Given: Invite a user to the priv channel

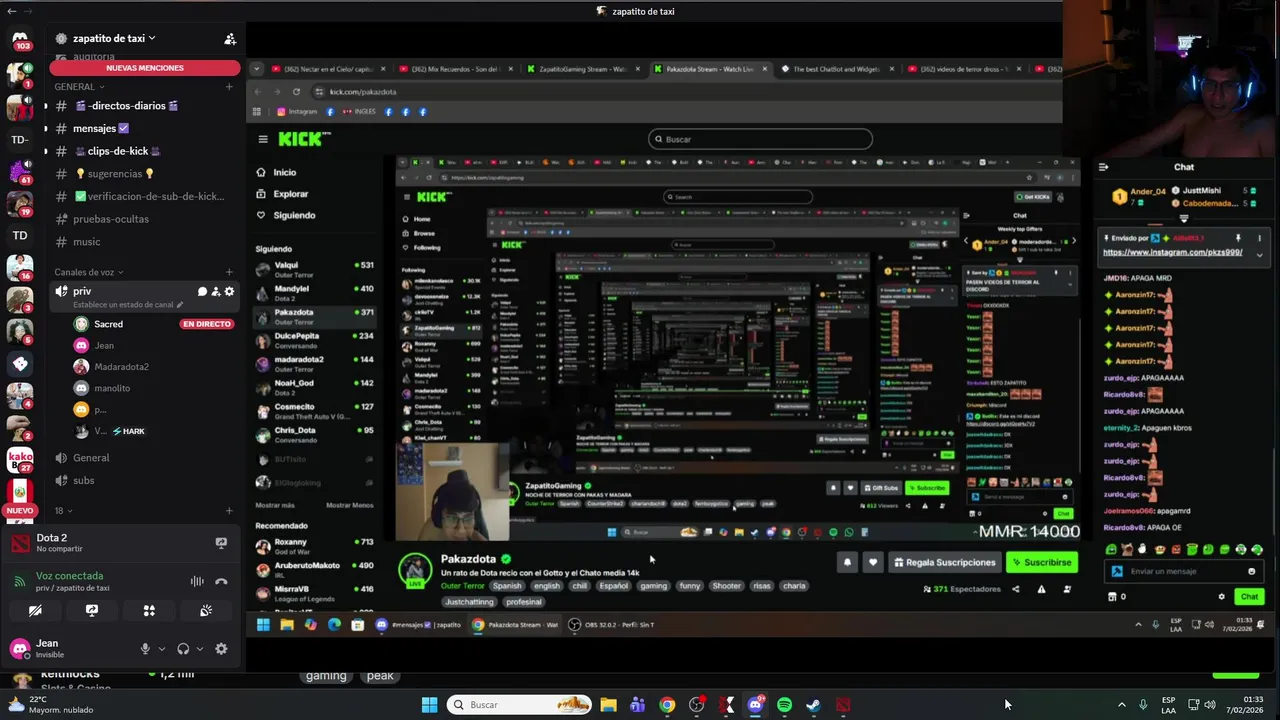Looking at the screenshot, I should coord(215,292).
